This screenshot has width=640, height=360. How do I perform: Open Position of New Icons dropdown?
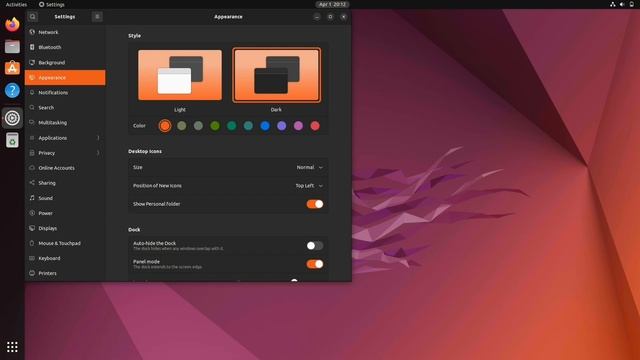309,186
